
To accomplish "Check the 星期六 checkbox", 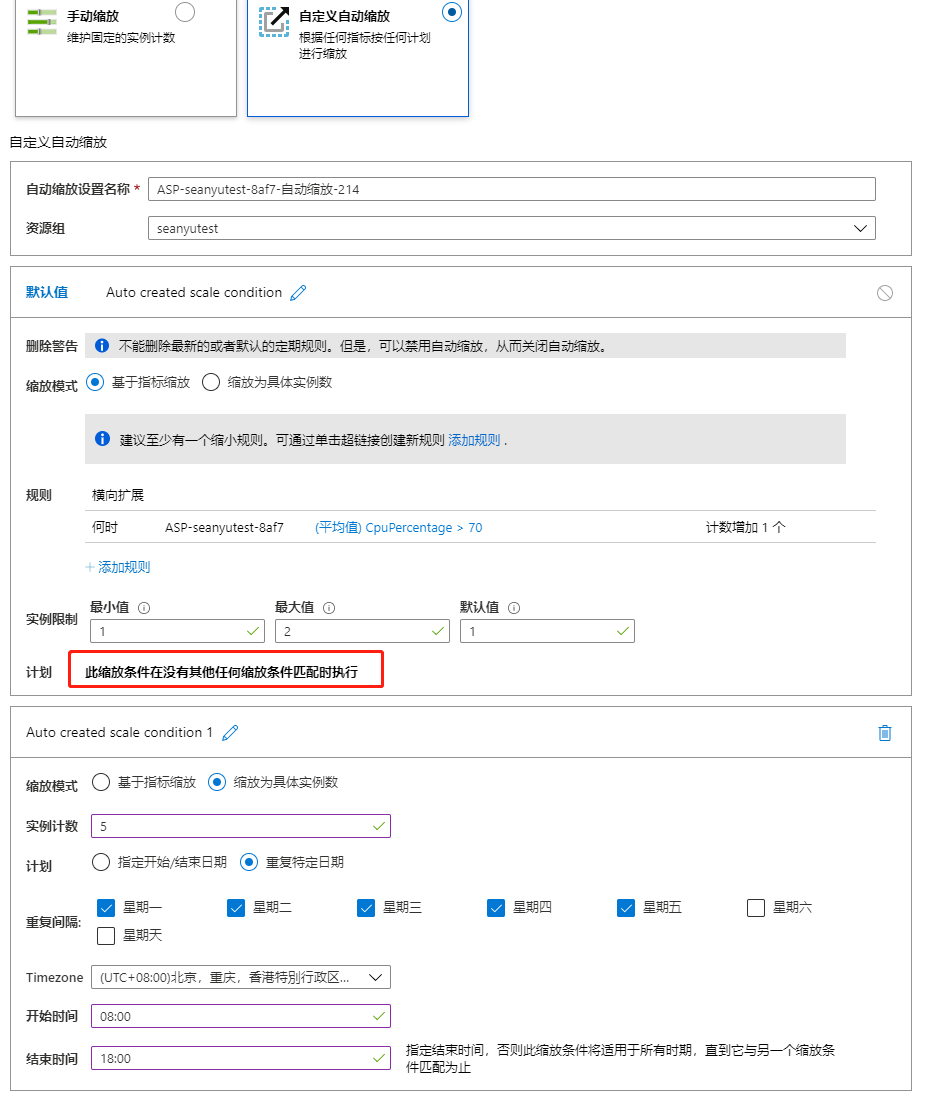I will click(756, 907).
